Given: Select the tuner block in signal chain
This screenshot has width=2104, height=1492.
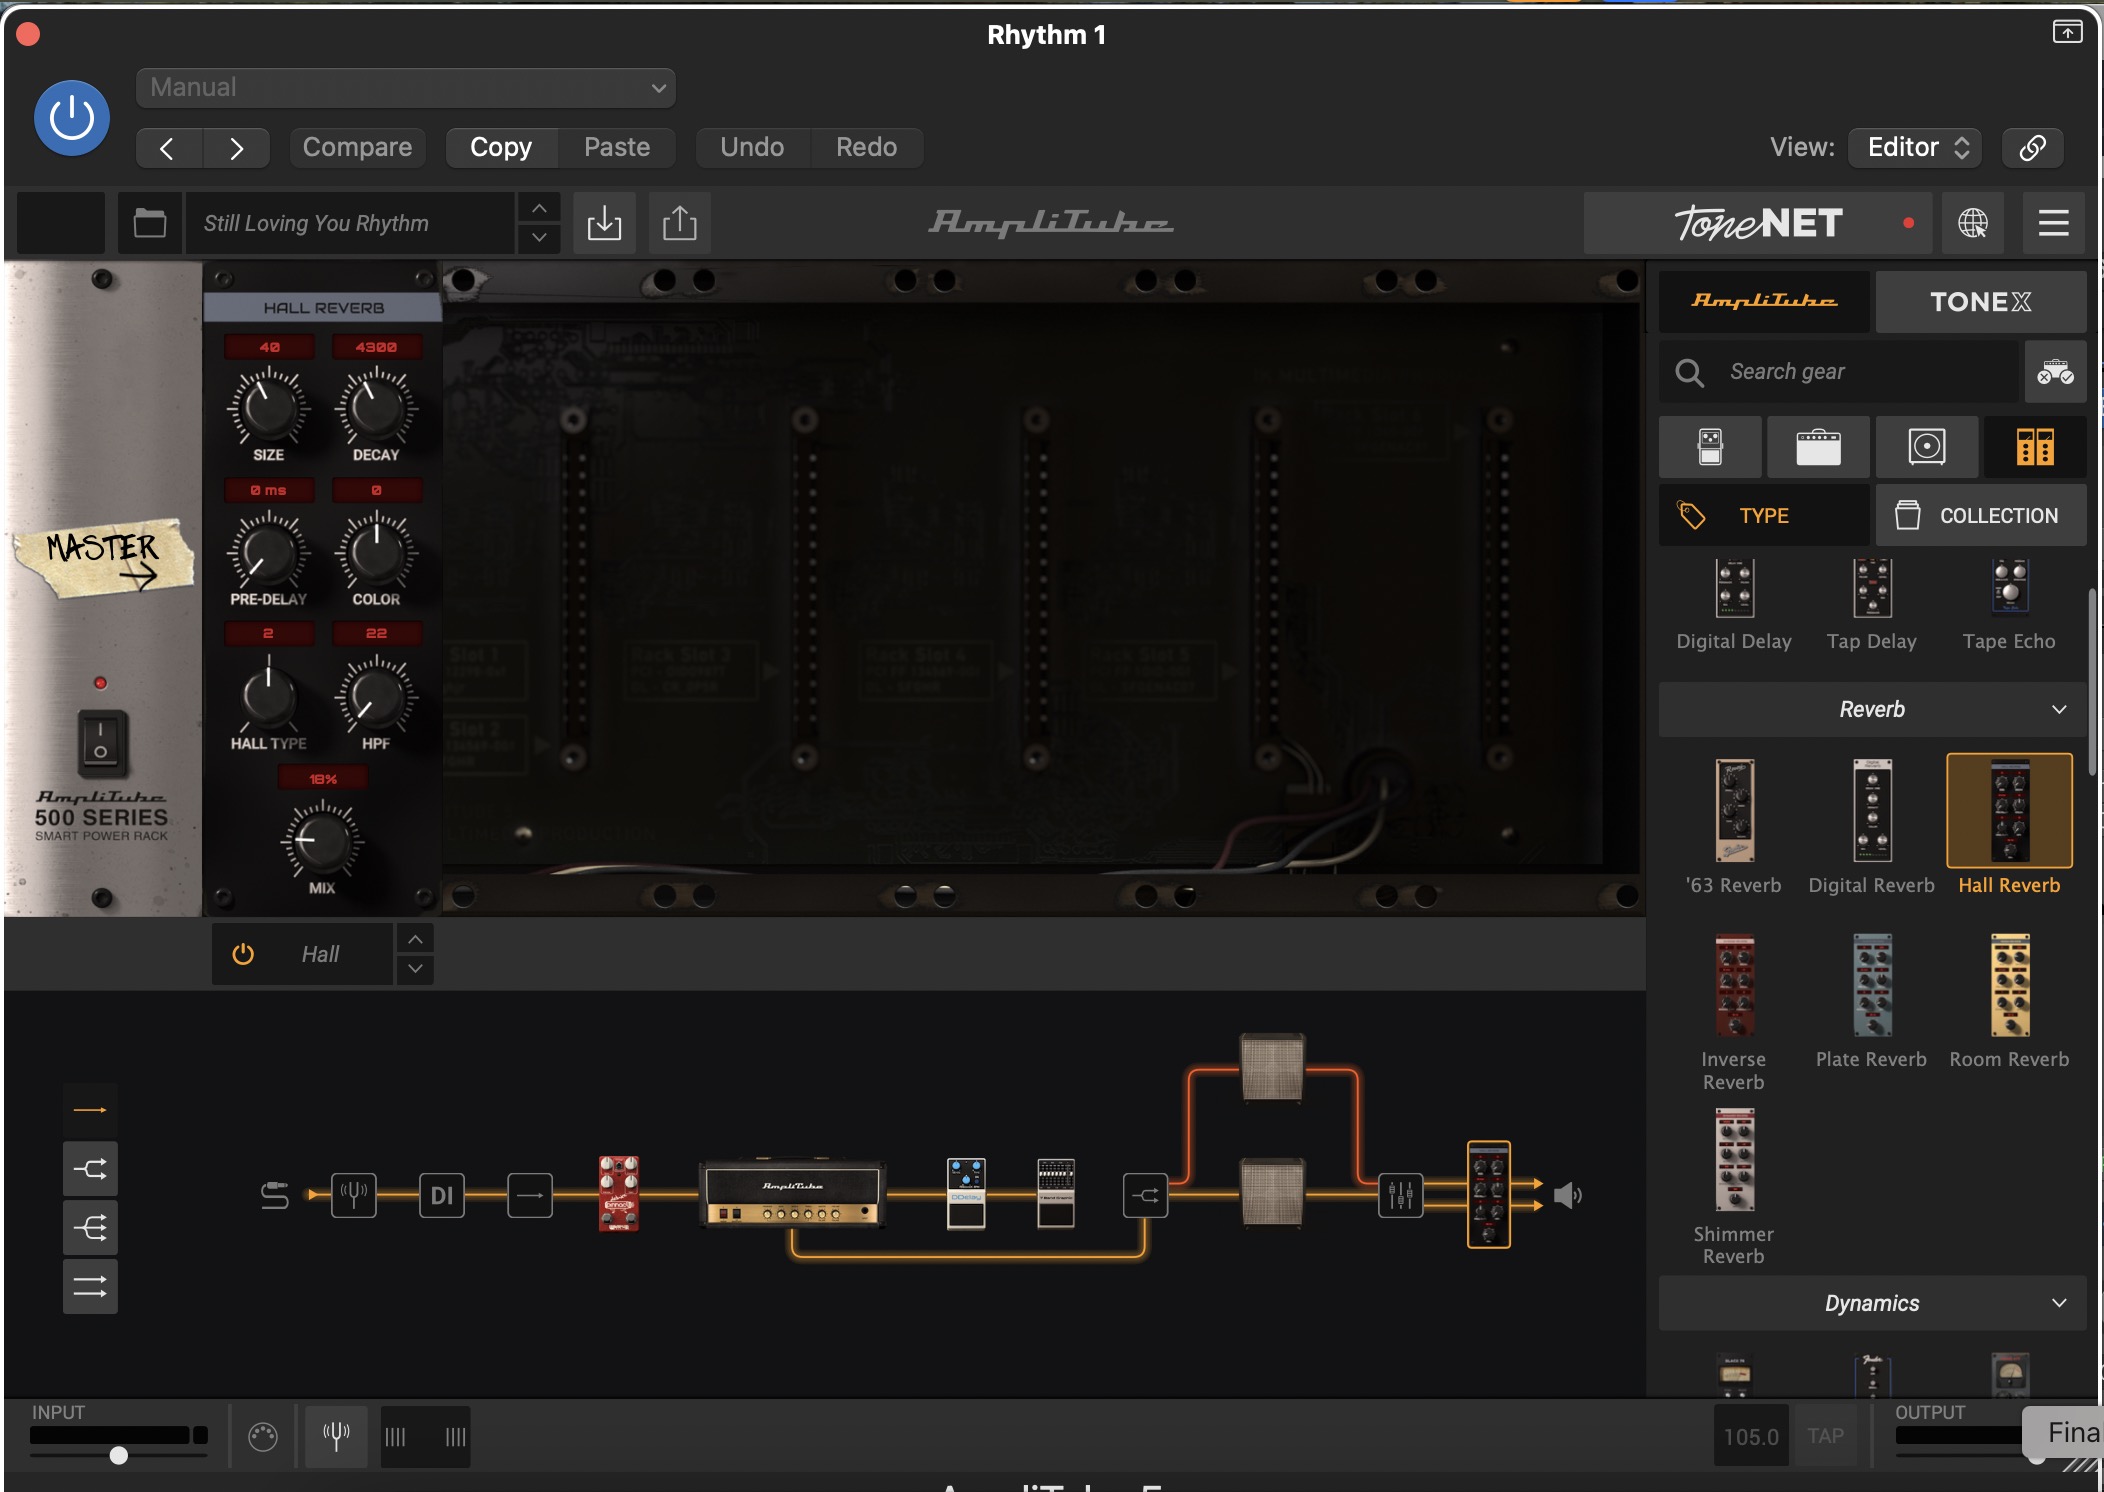Looking at the screenshot, I should [354, 1194].
